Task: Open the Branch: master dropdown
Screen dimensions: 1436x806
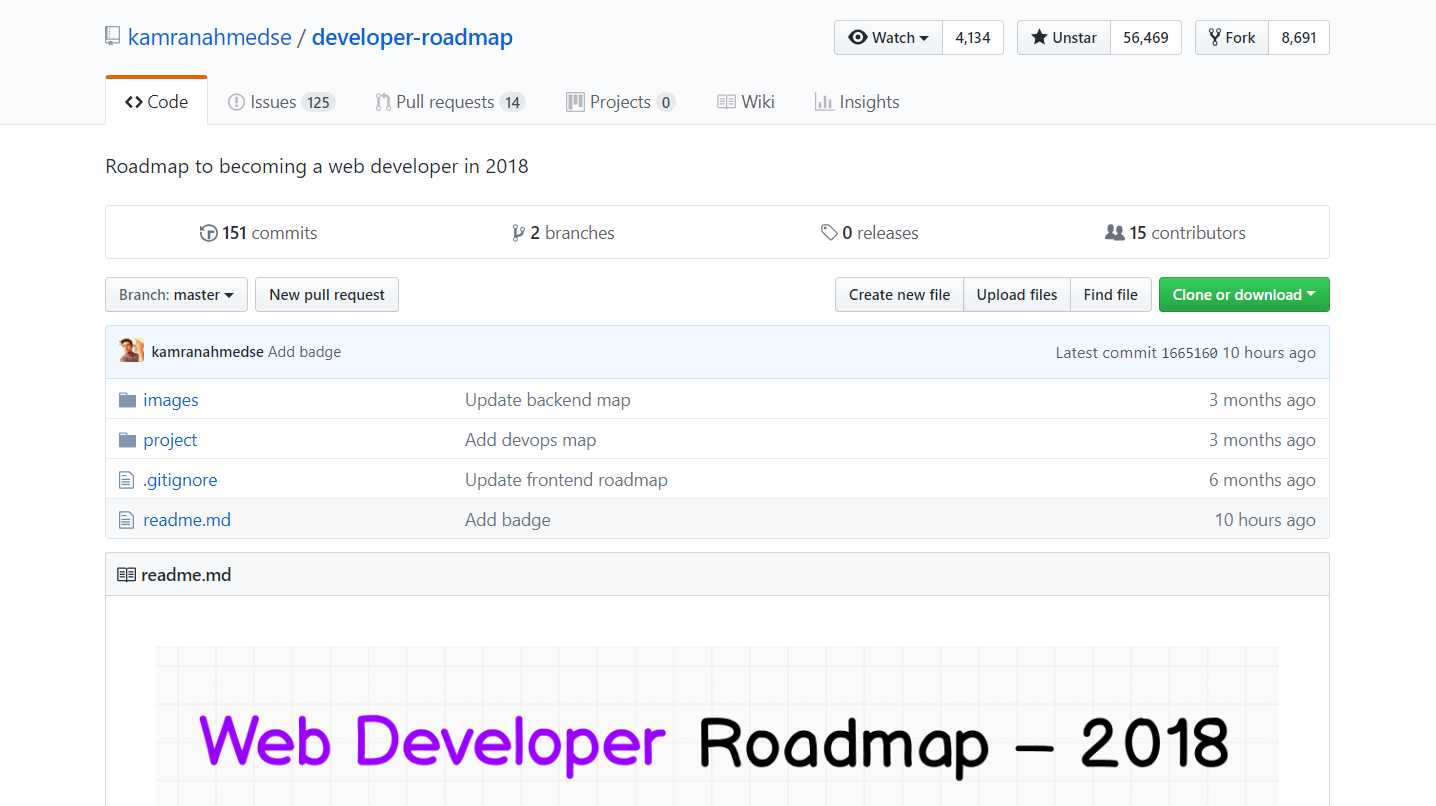Action: 176,295
